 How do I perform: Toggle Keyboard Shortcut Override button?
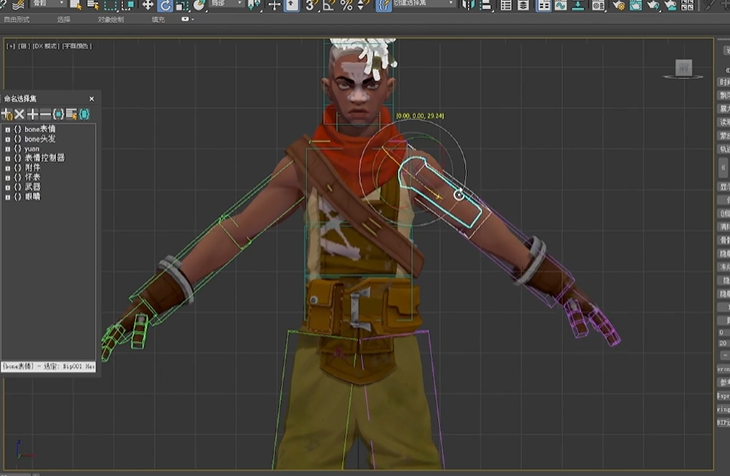292,5
